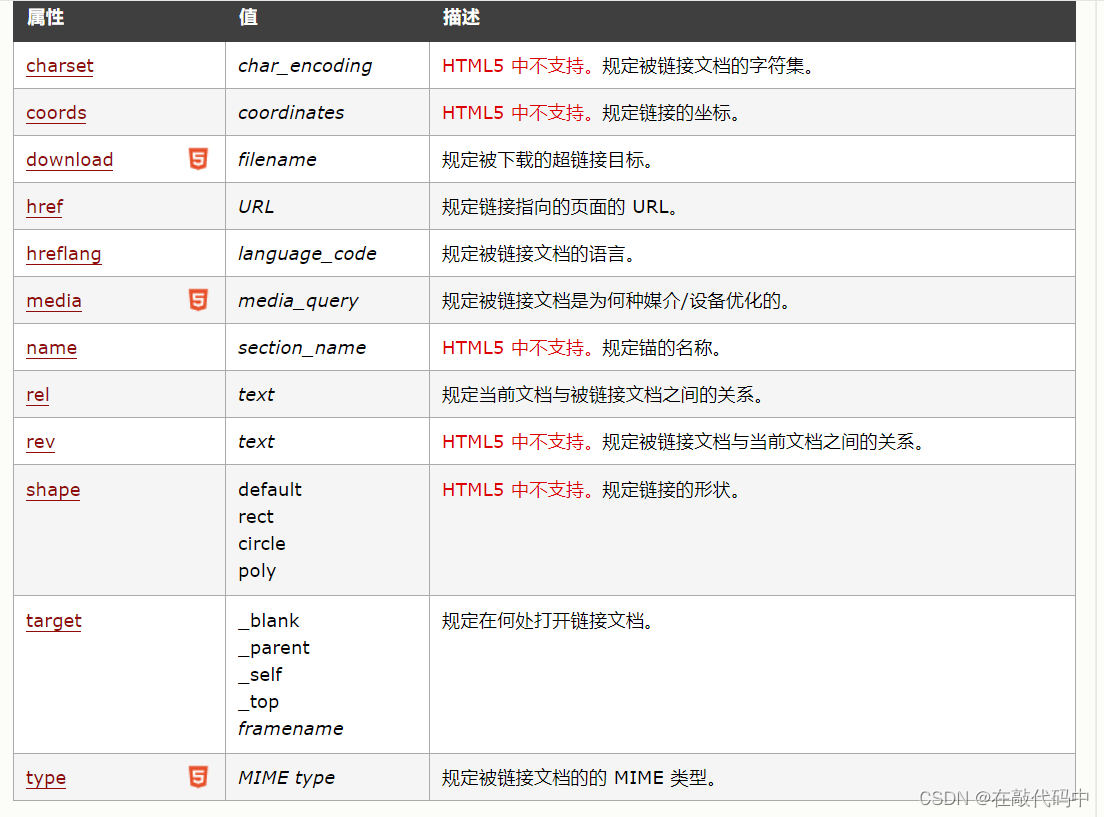Click the _blank target value
The width and height of the screenshot is (1104, 817).
pyautogui.click(x=269, y=620)
